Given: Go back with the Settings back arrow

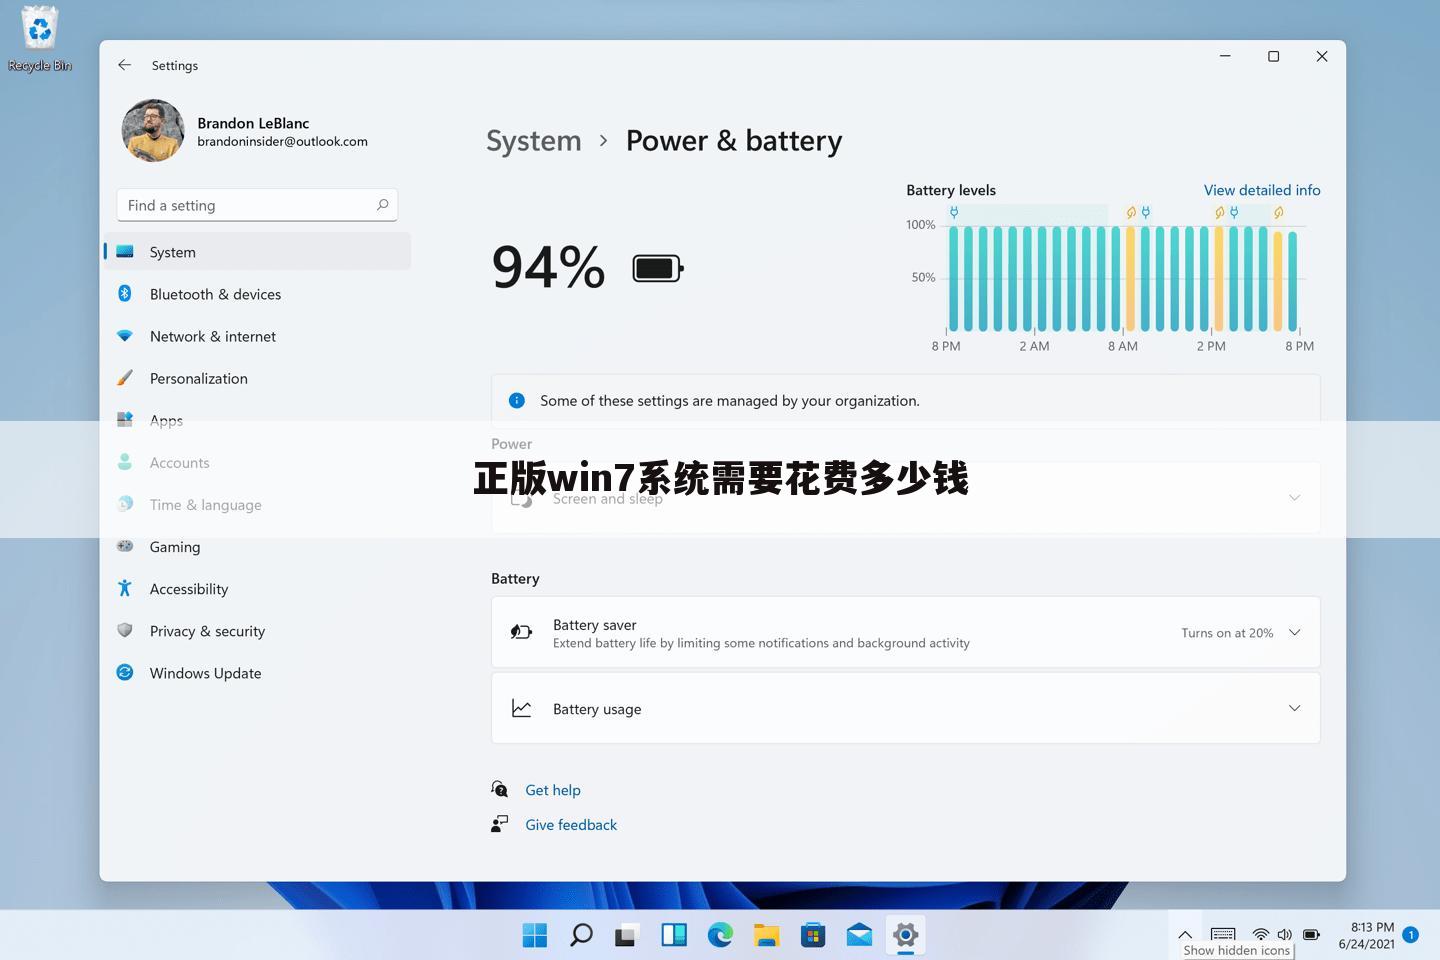Looking at the screenshot, I should (x=125, y=65).
